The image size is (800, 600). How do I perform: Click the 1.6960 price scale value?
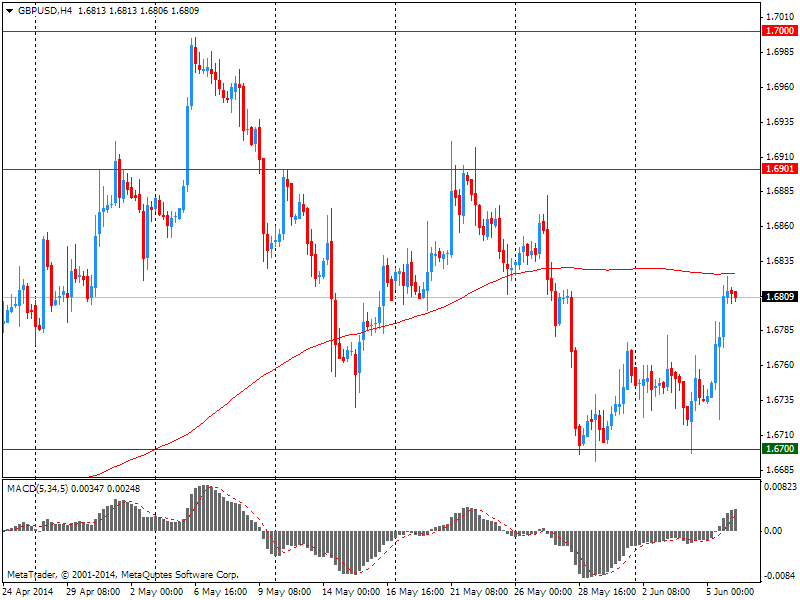[x=781, y=87]
